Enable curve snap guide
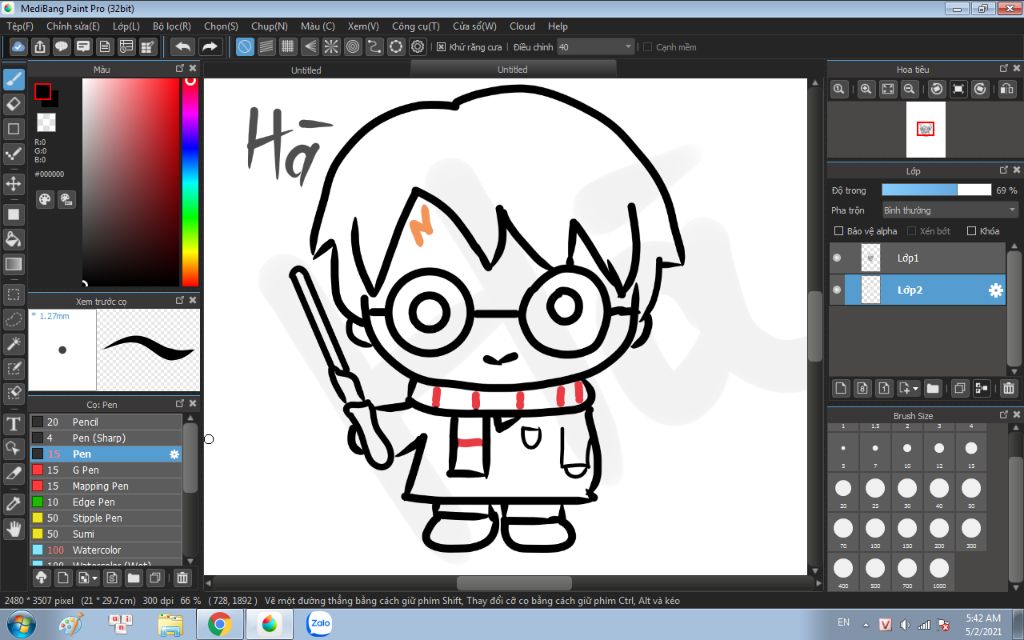Screen dimensions: 1024x640 tap(374, 47)
